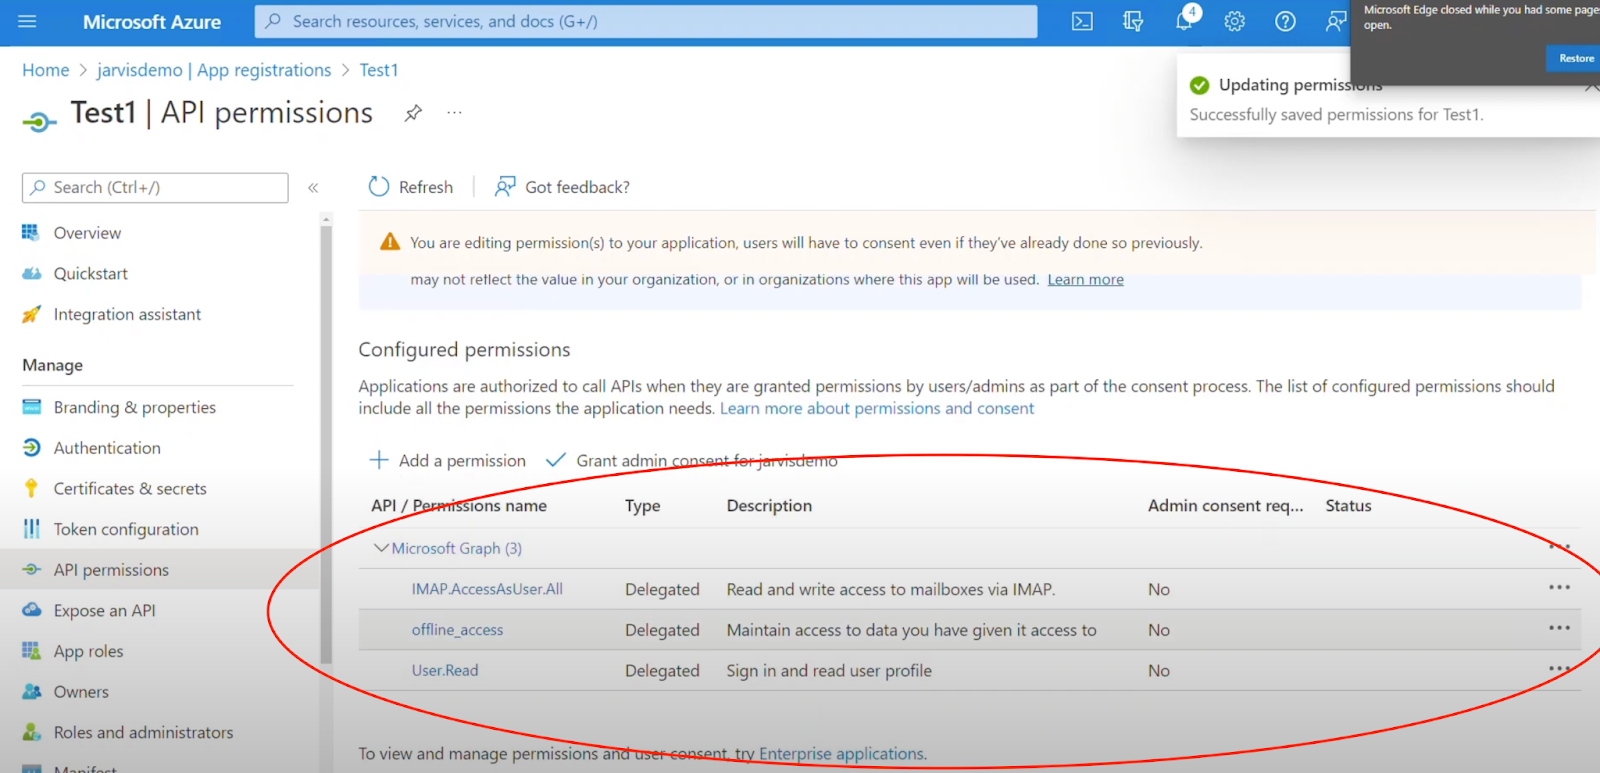Click the Quickstart cloud icon

pos(31,273)
